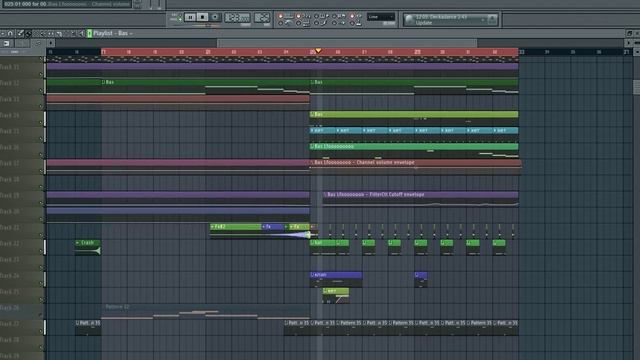
Task: Stop playback with the transport stop button
Action: (202, 17)
